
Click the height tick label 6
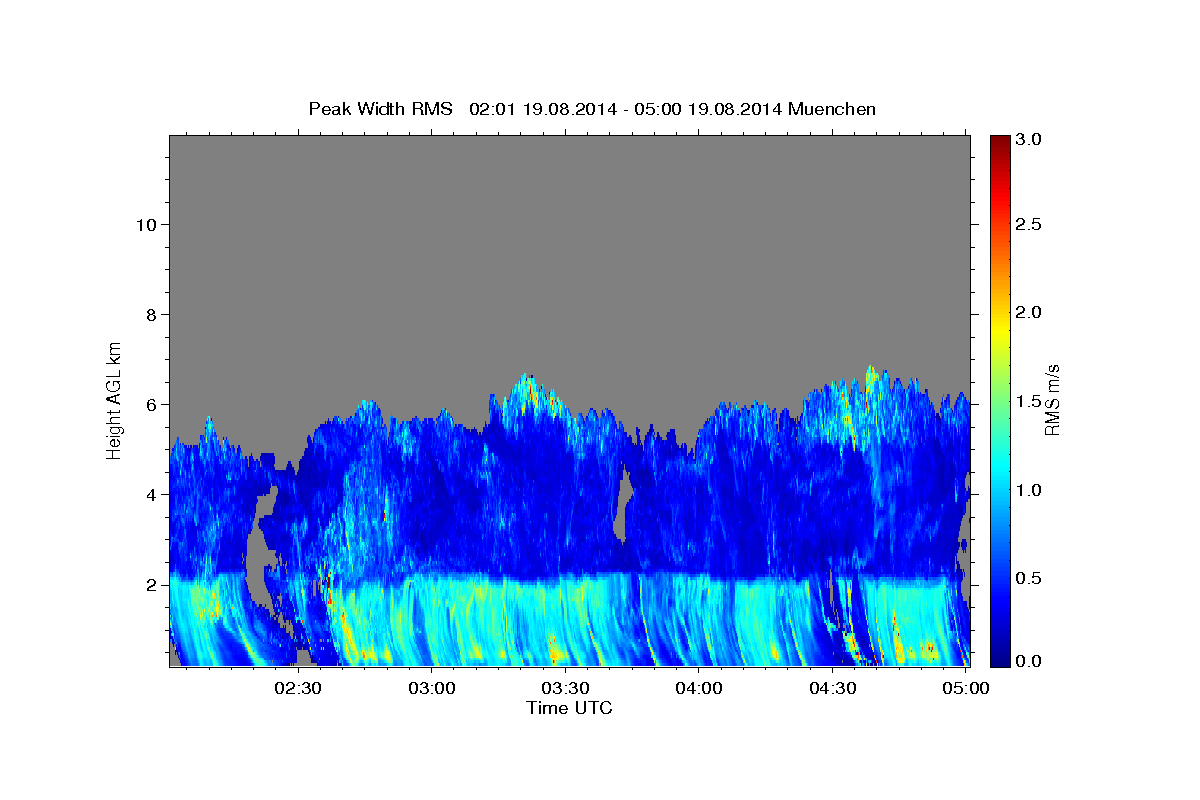149,404
